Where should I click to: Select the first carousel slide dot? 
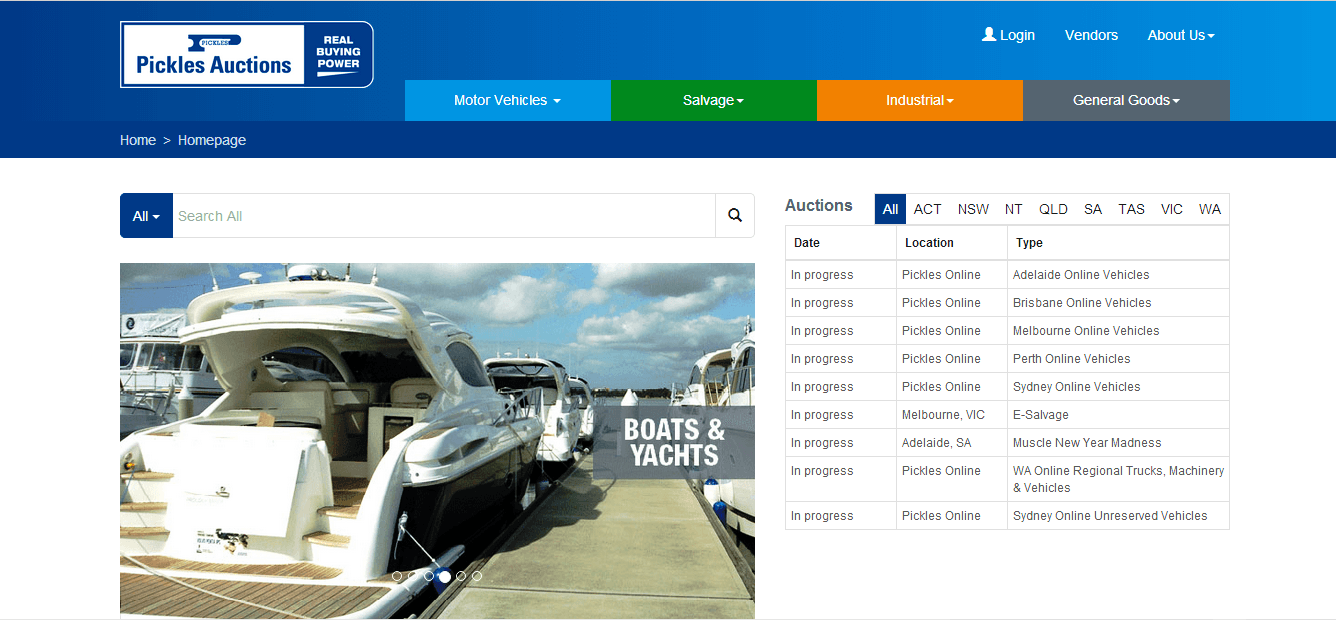tap(397, 576)
